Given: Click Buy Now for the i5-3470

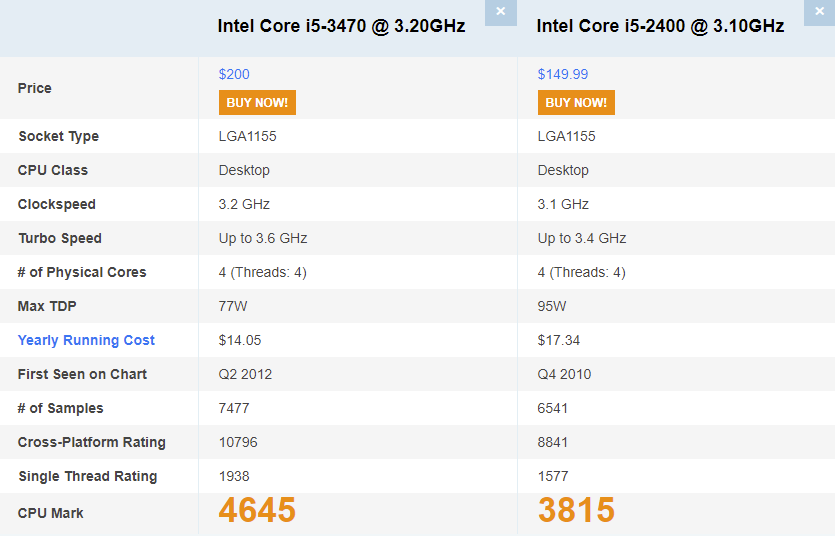Looking at the screenshot, I should [257, 102].
